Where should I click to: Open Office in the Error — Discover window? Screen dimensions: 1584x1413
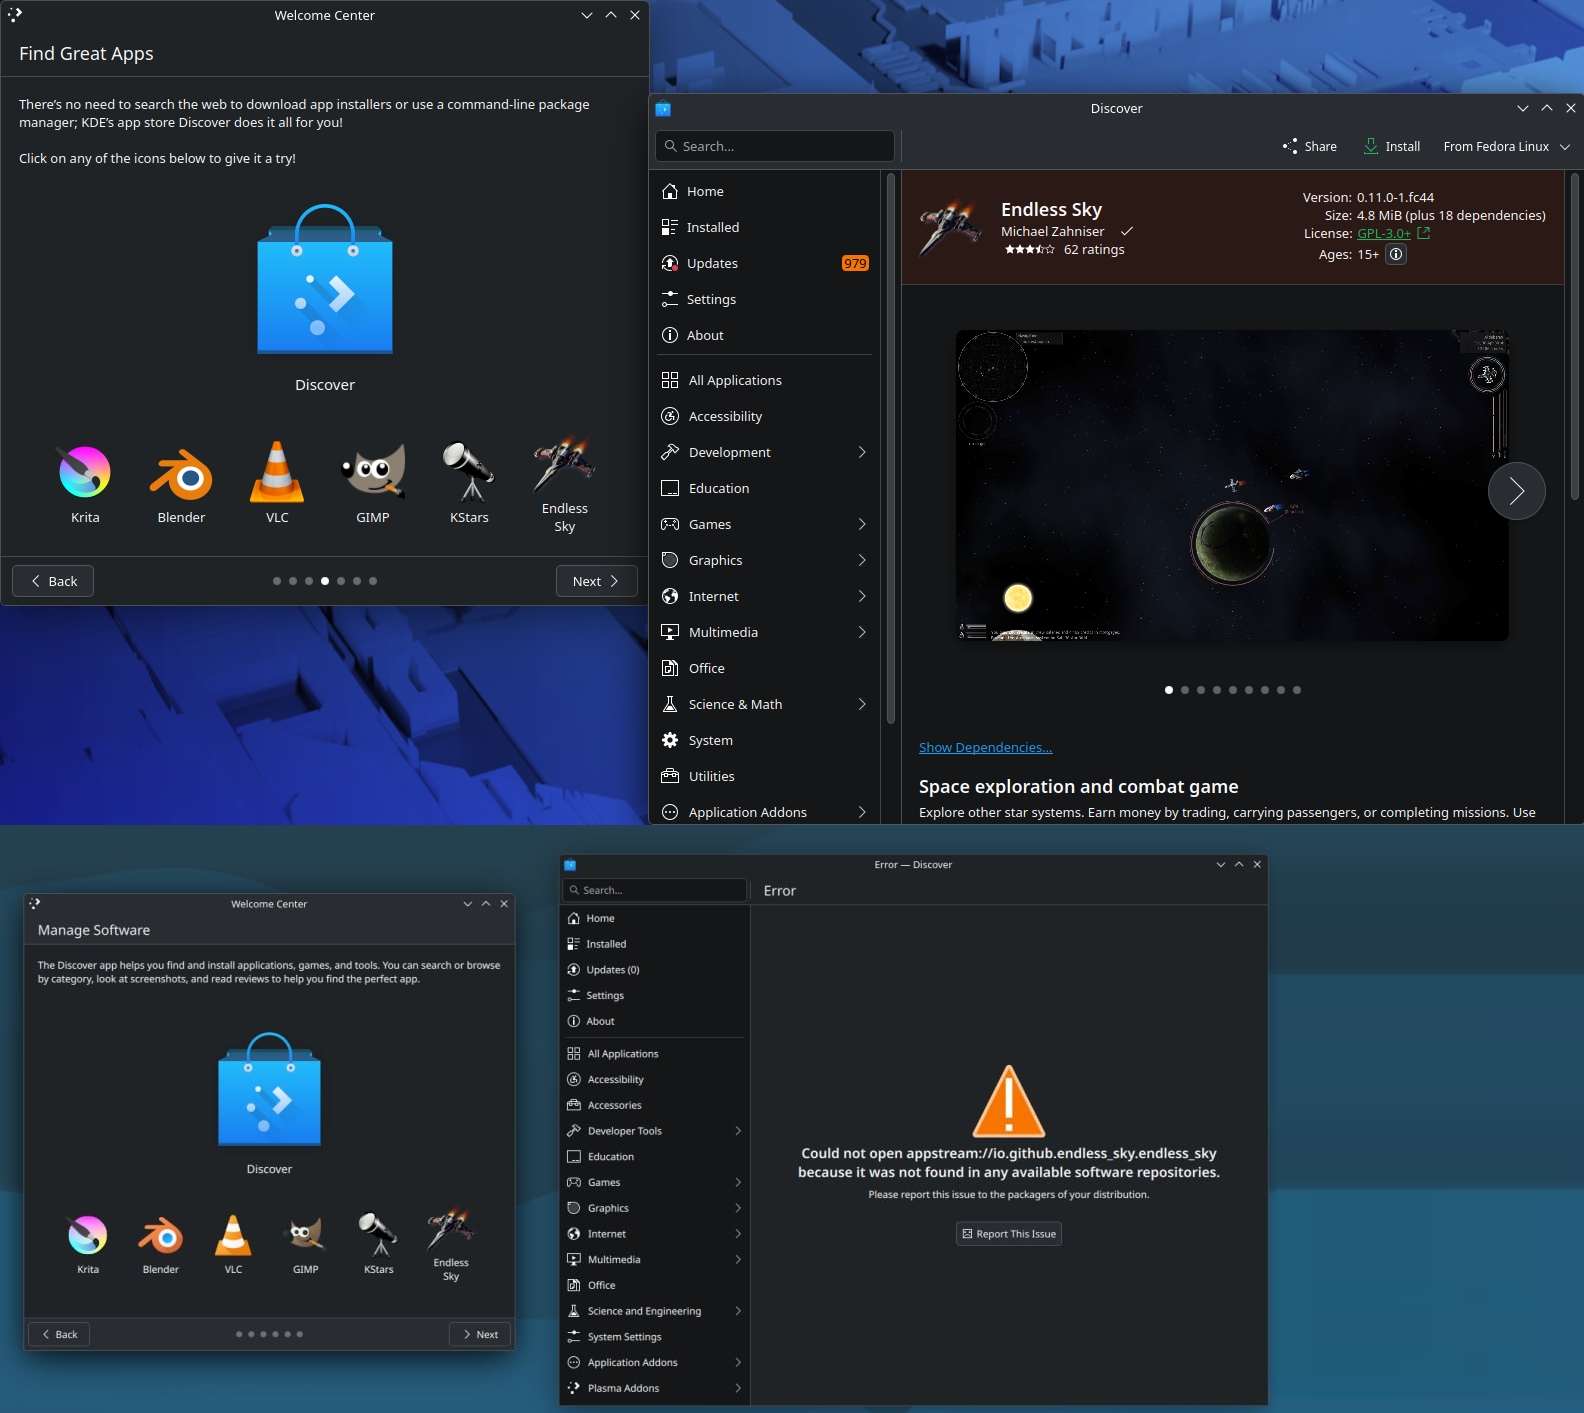tap(655, 1285)
